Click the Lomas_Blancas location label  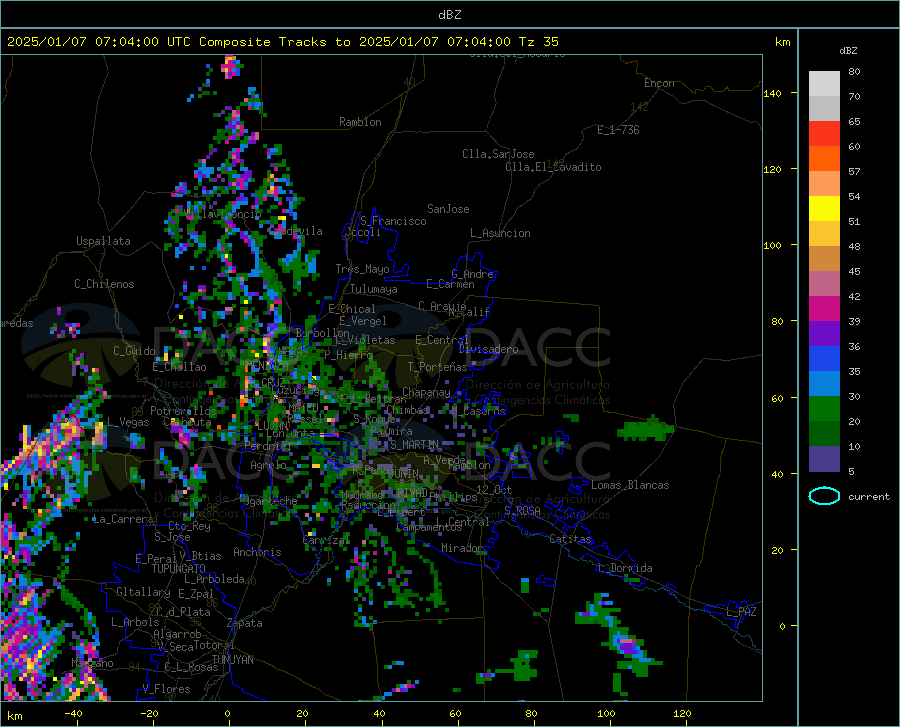pos(630,485)
